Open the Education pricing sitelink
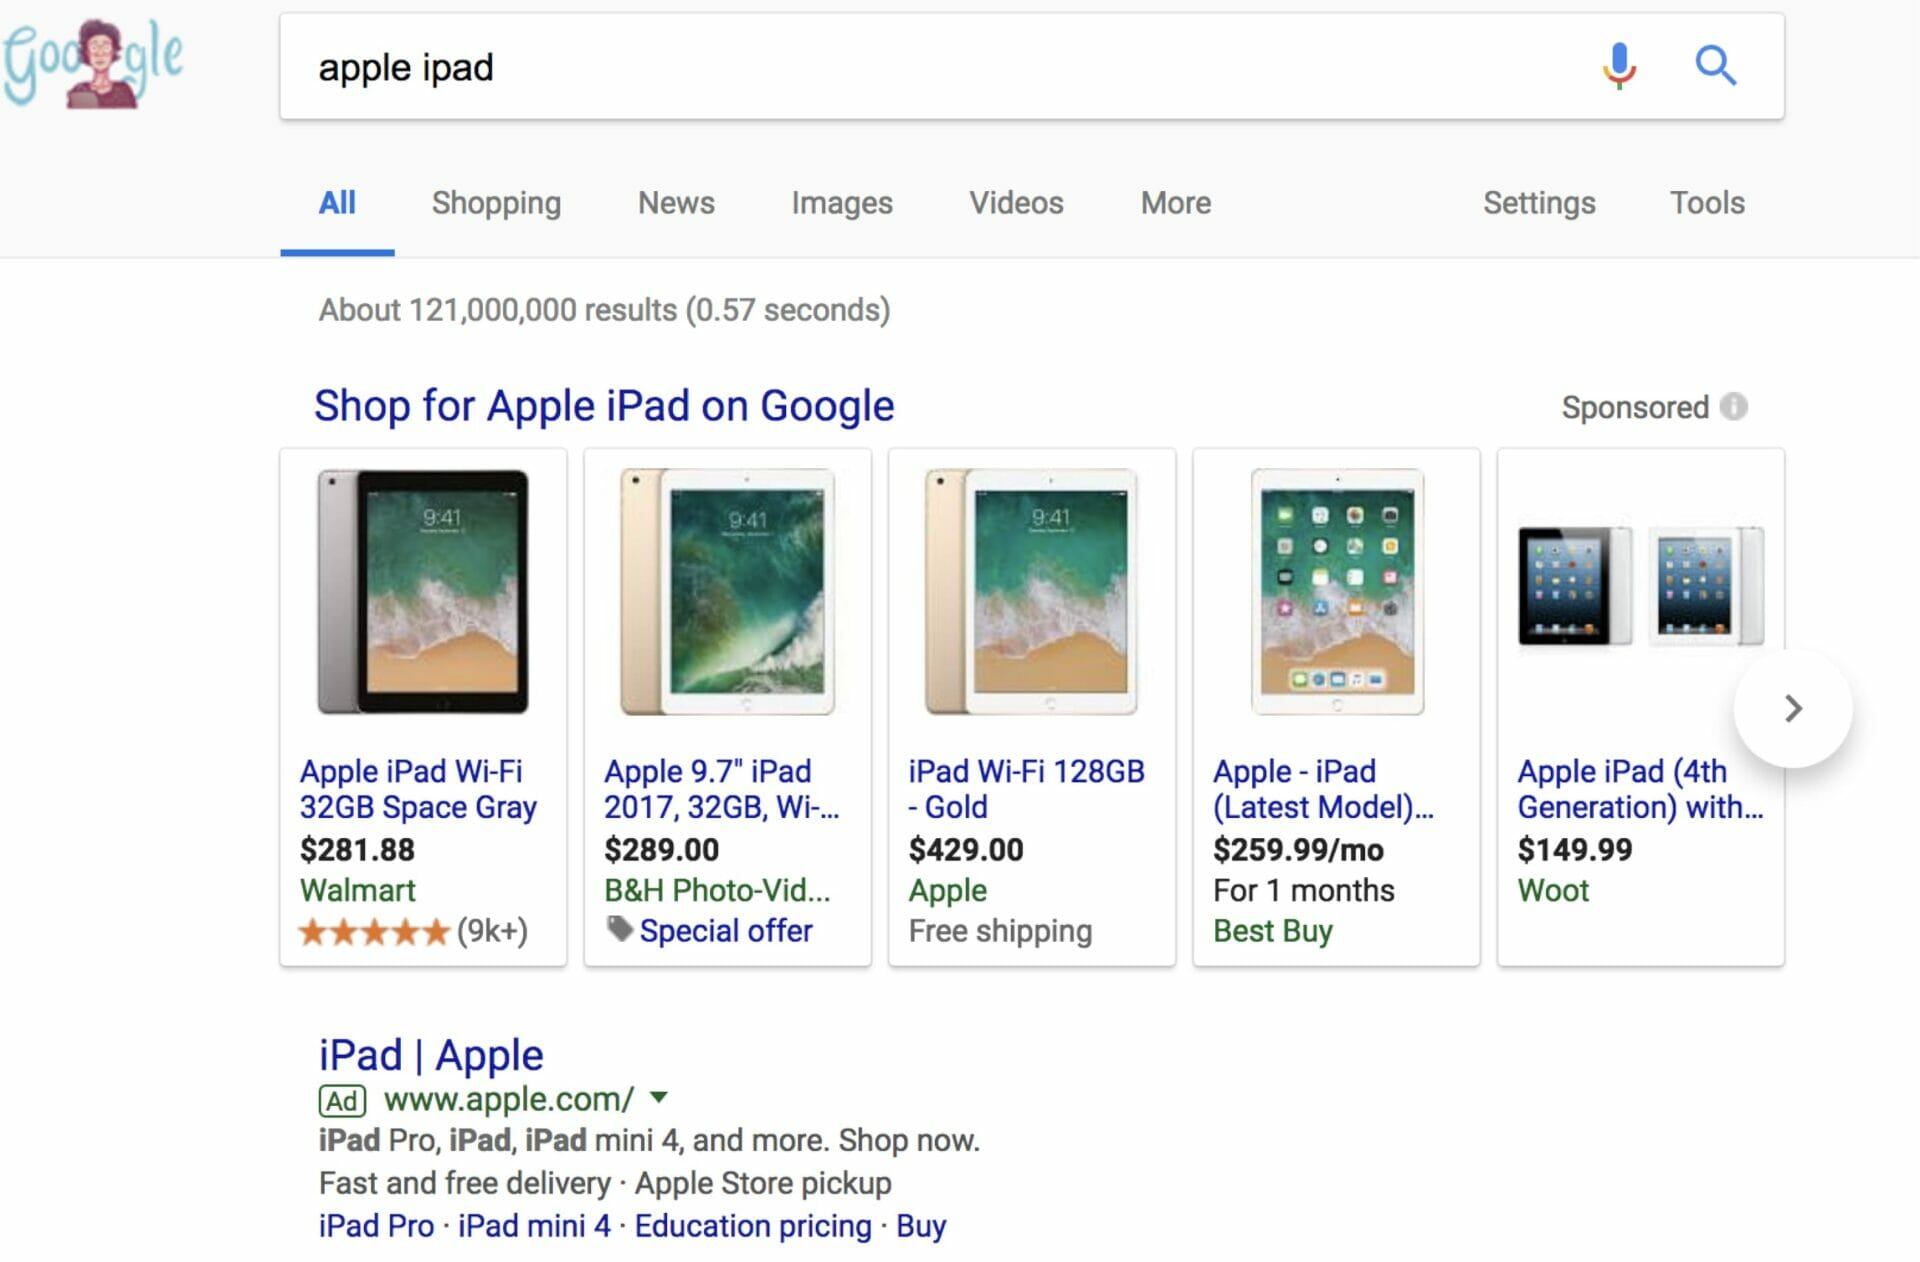1920x1262 pixels. coord(753,1226)
